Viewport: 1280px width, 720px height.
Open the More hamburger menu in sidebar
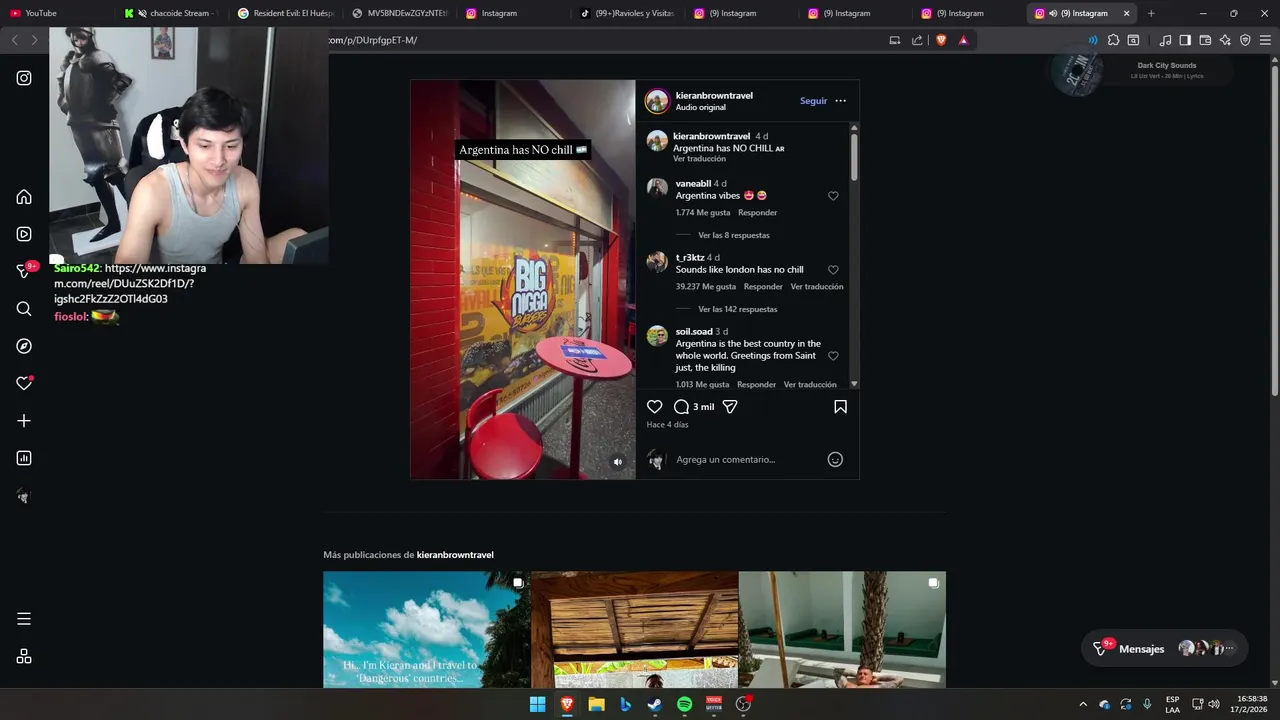click(x=24, y=619)
